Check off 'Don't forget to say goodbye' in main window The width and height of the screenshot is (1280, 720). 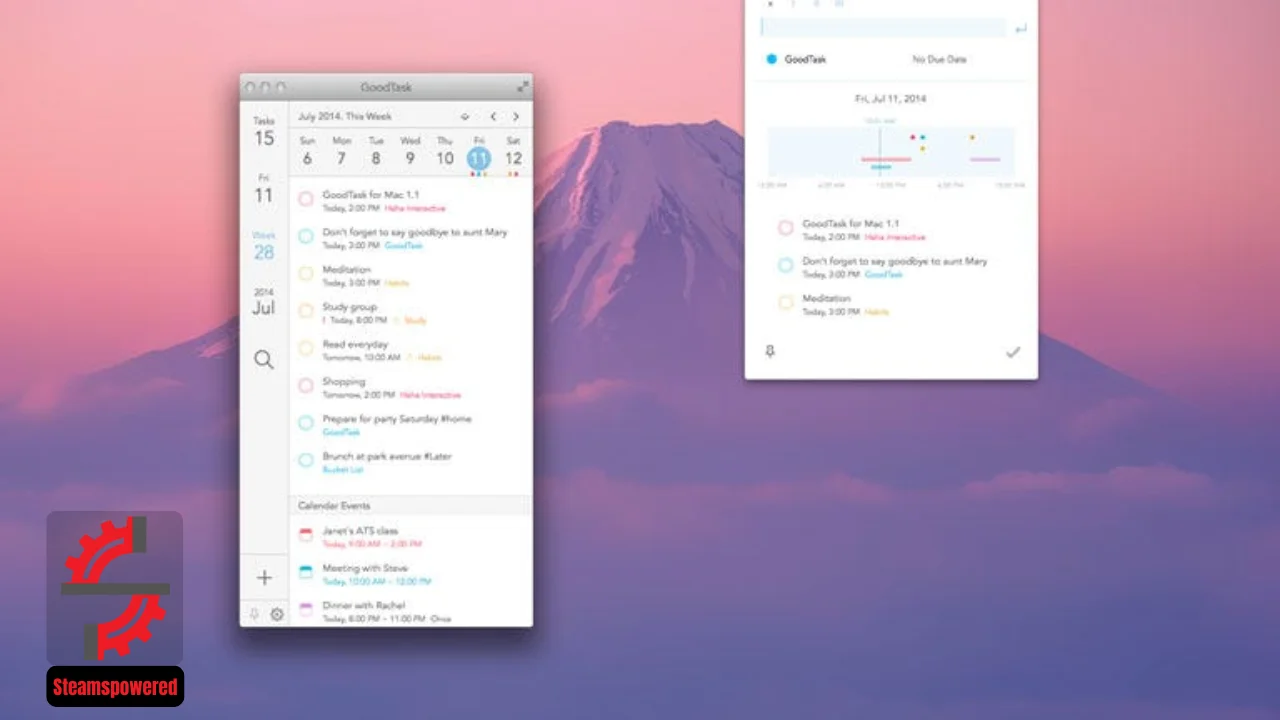point(306,237)
